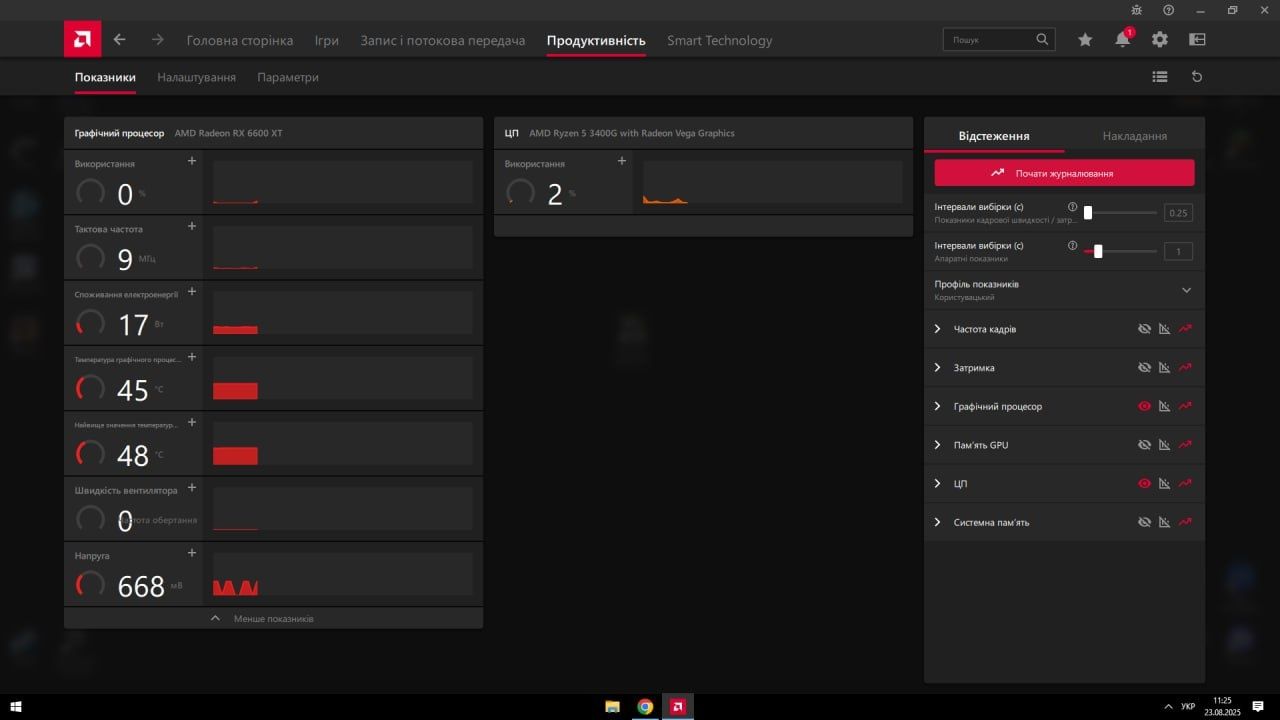Open the notifications bell

pos(1123,39)
